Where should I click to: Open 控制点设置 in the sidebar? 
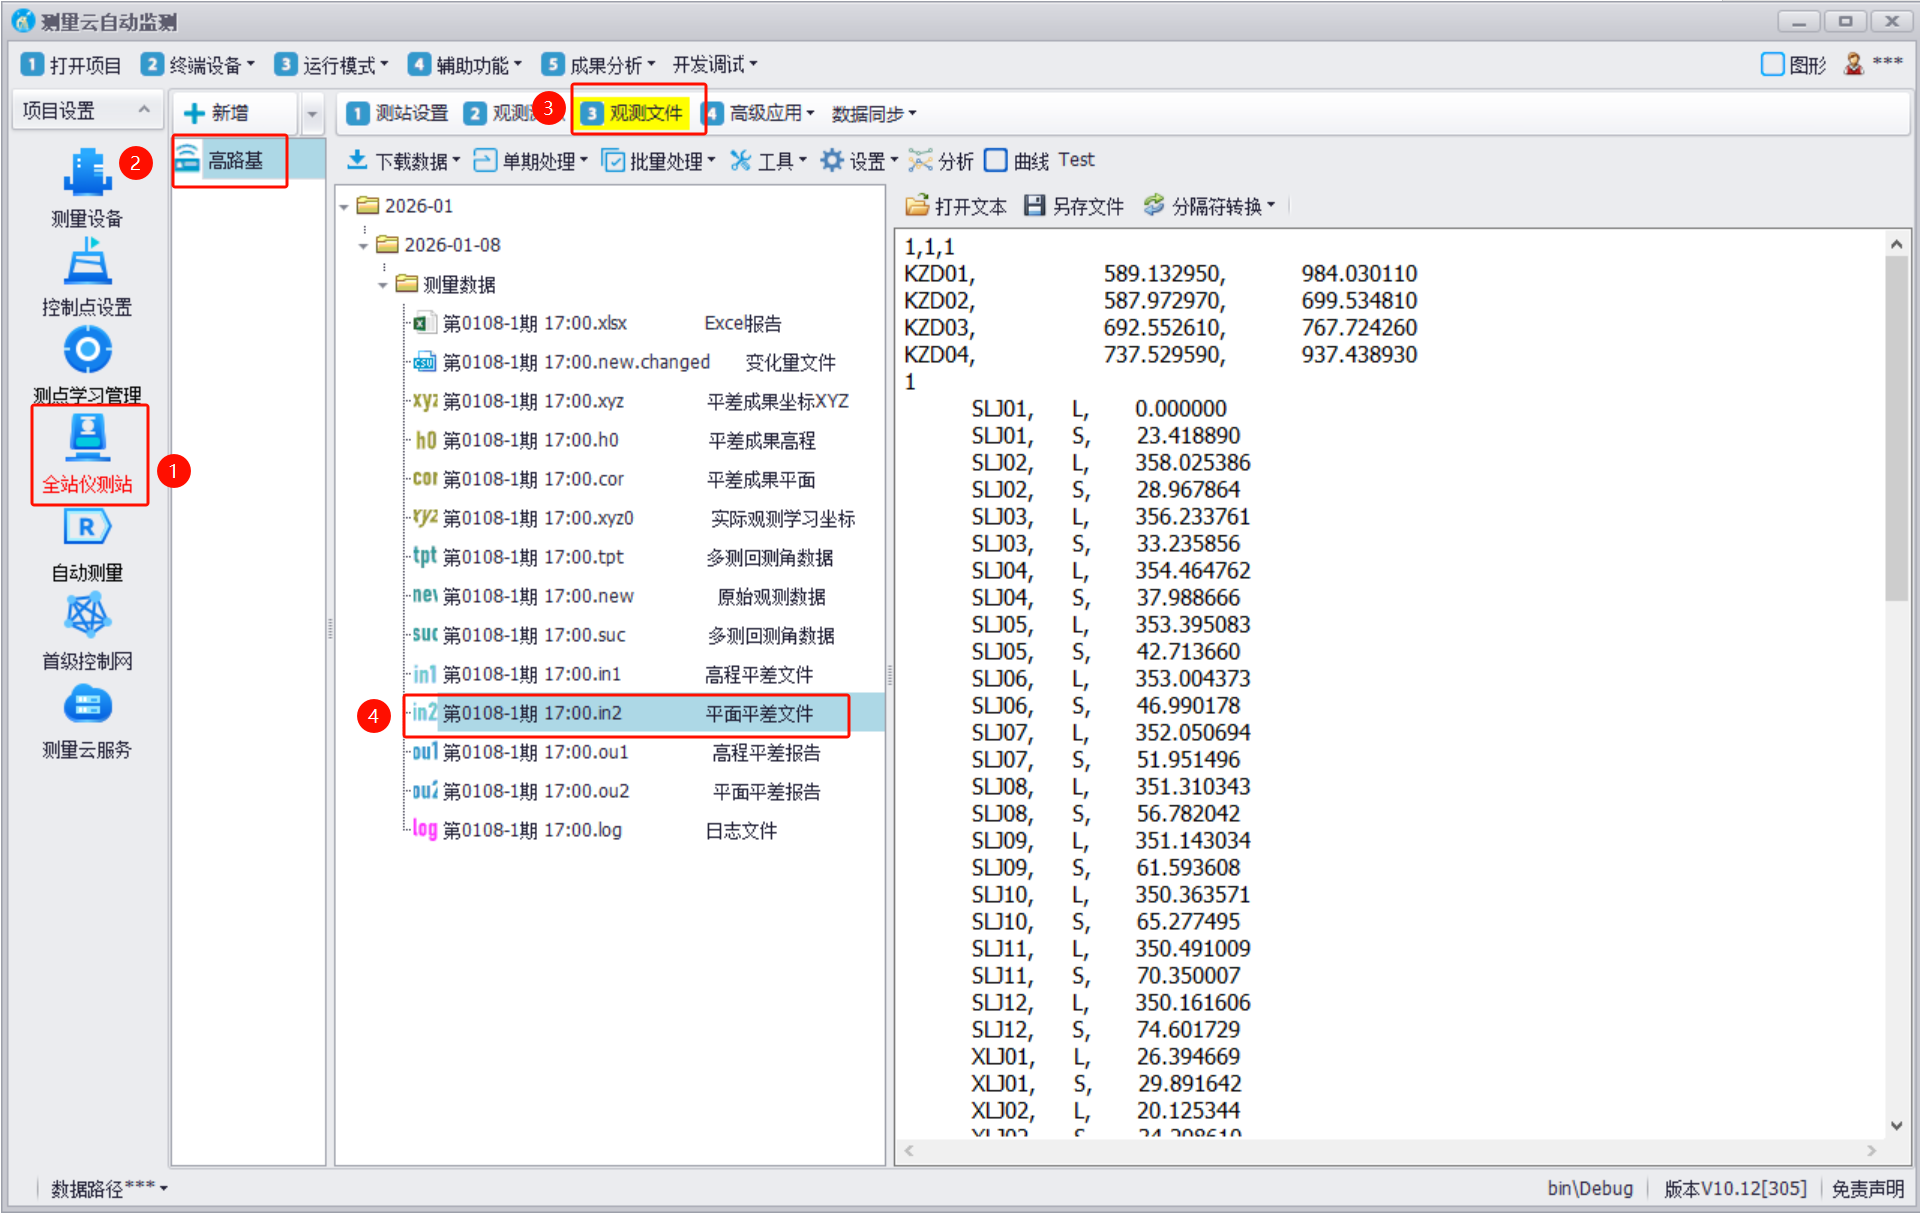(x=87, y=263)
